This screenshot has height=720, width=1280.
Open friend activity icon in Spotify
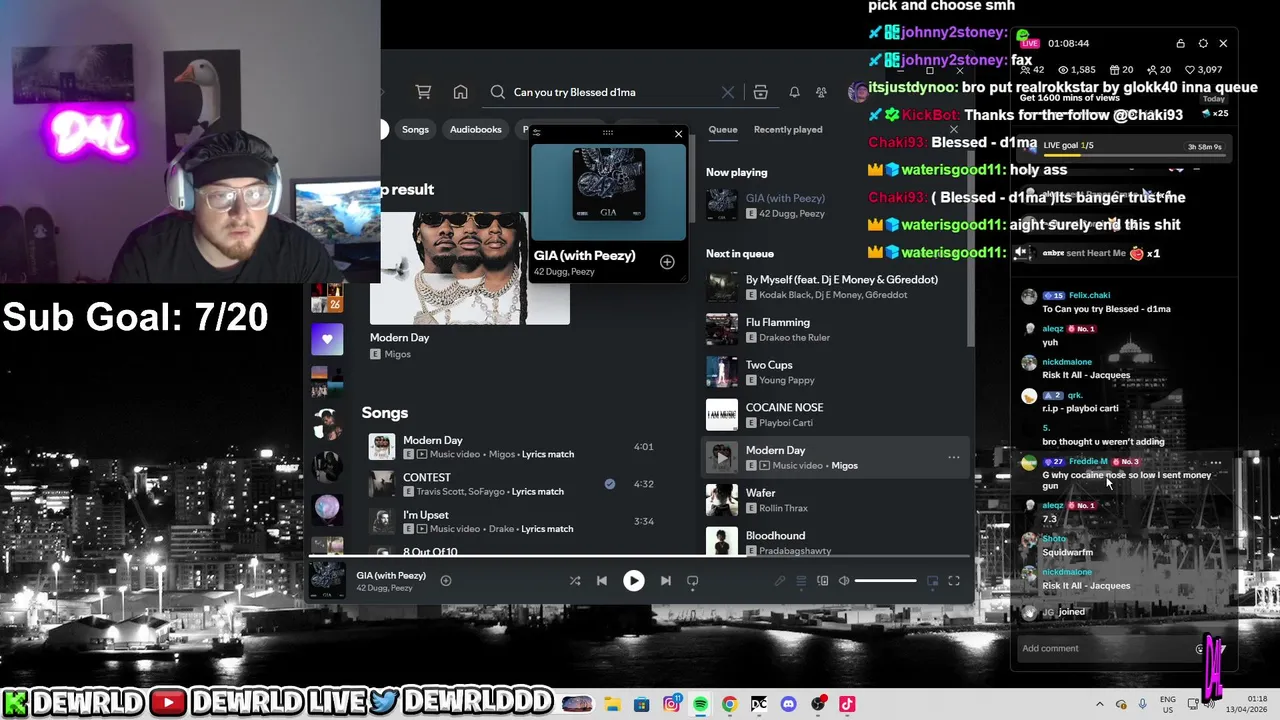(821, 92)
